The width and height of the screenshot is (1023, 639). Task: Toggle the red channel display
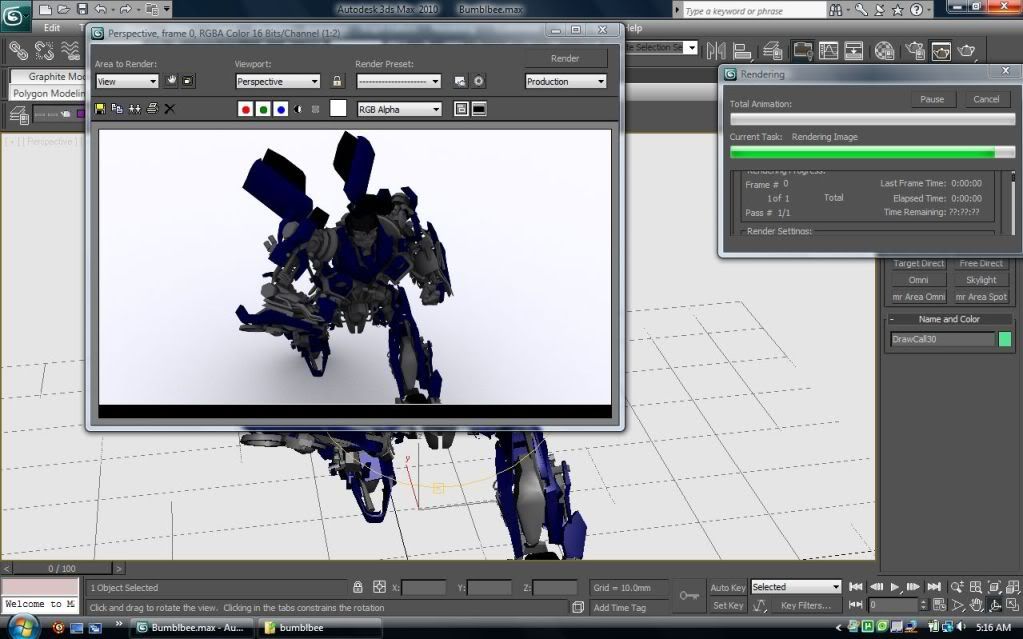pyautogui.click(x=246, y=109)
